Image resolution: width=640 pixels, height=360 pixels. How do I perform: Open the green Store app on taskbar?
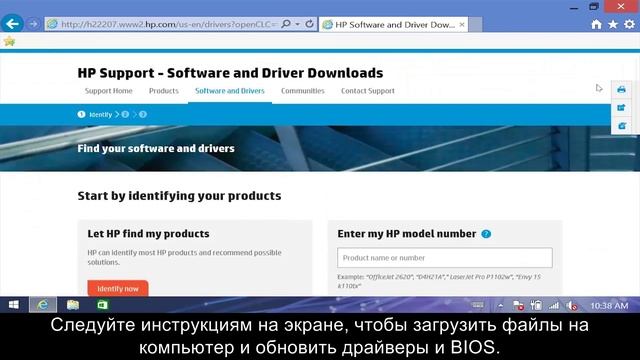coord(102,305)
